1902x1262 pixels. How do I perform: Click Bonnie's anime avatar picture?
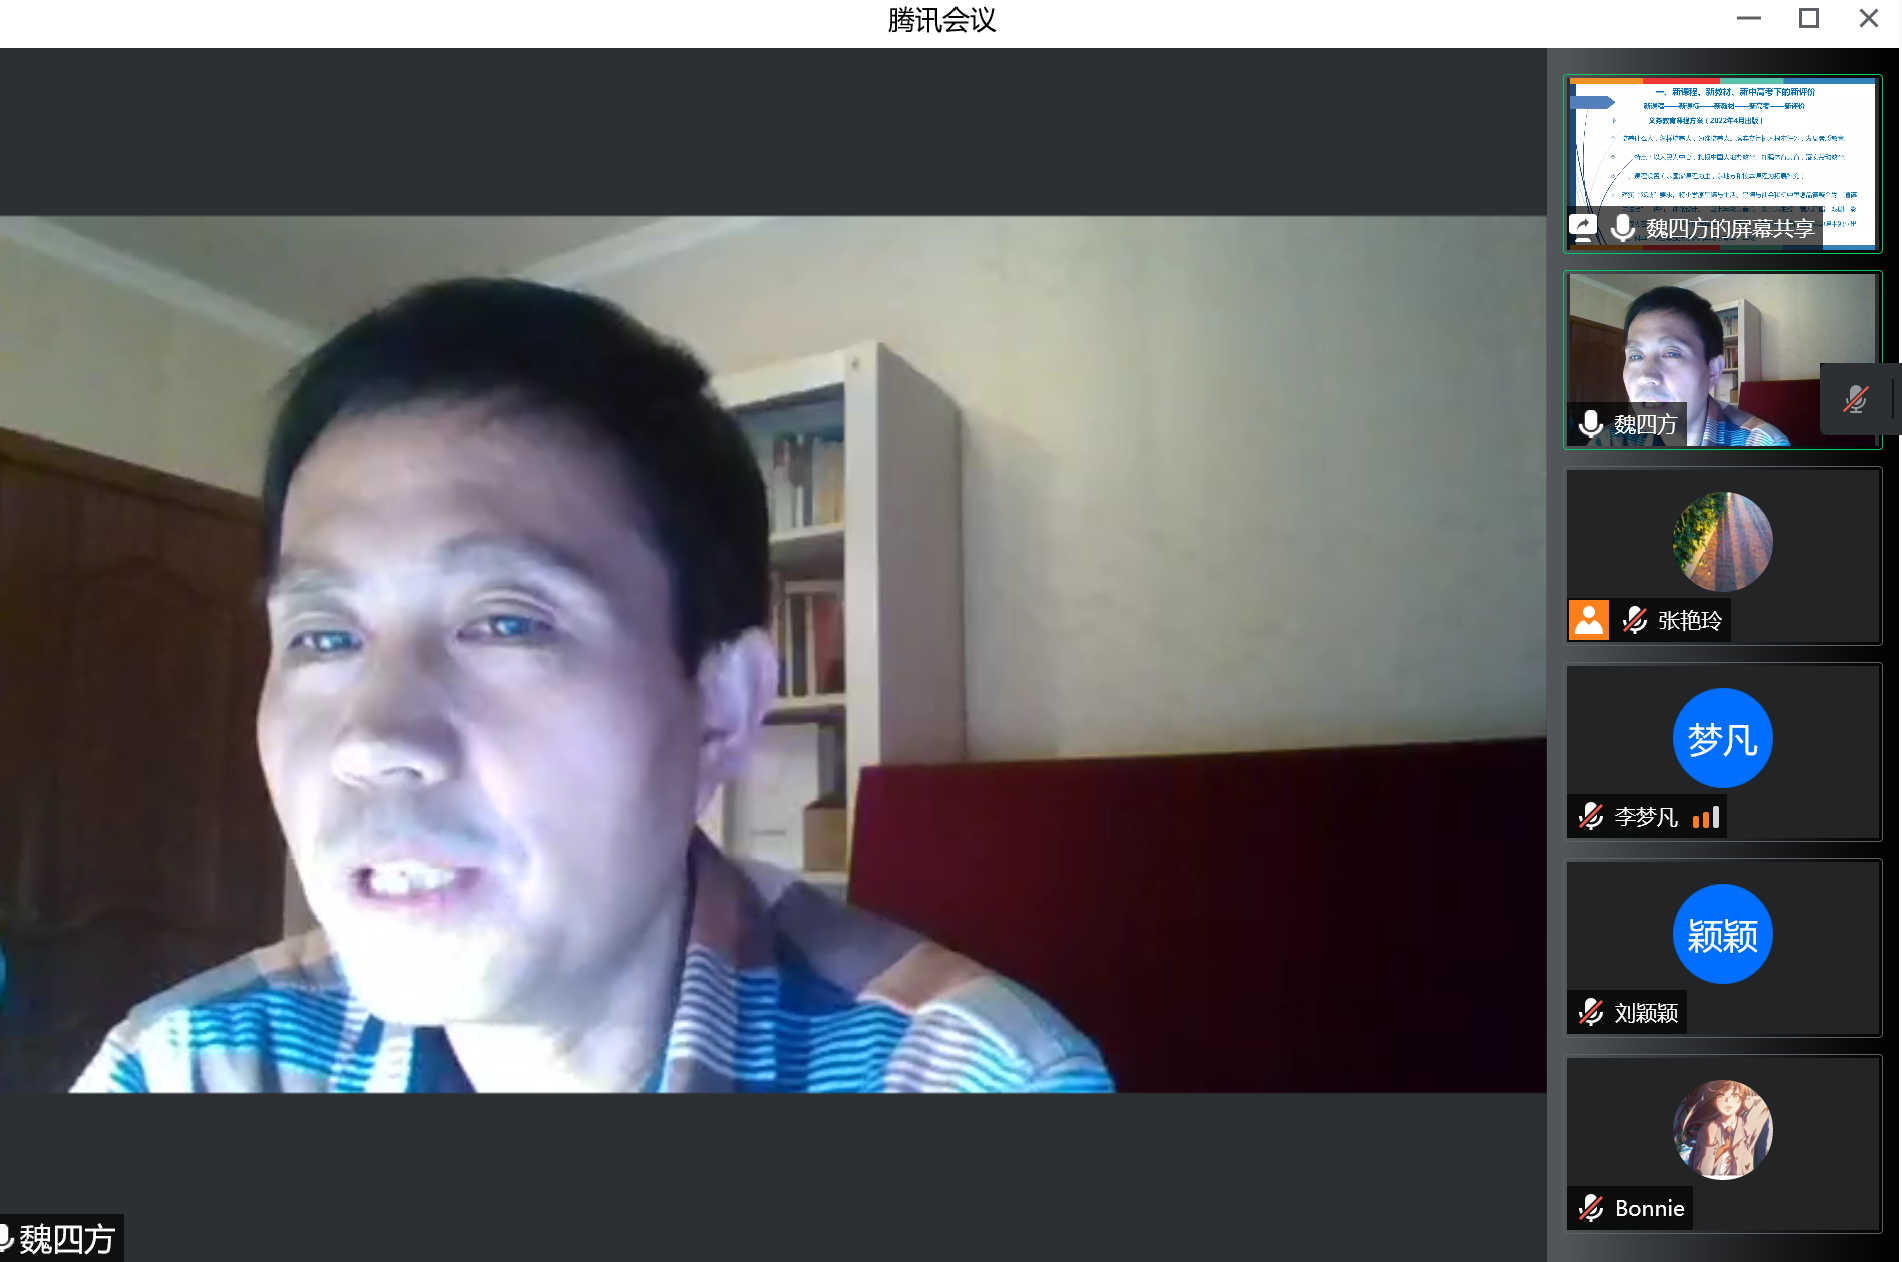point(1722,1129)
